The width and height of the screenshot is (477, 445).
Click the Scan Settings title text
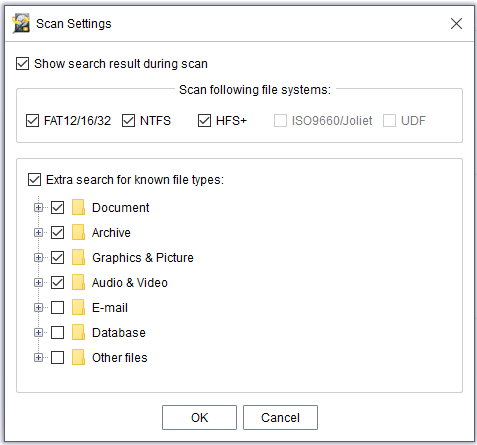(74, 24)
